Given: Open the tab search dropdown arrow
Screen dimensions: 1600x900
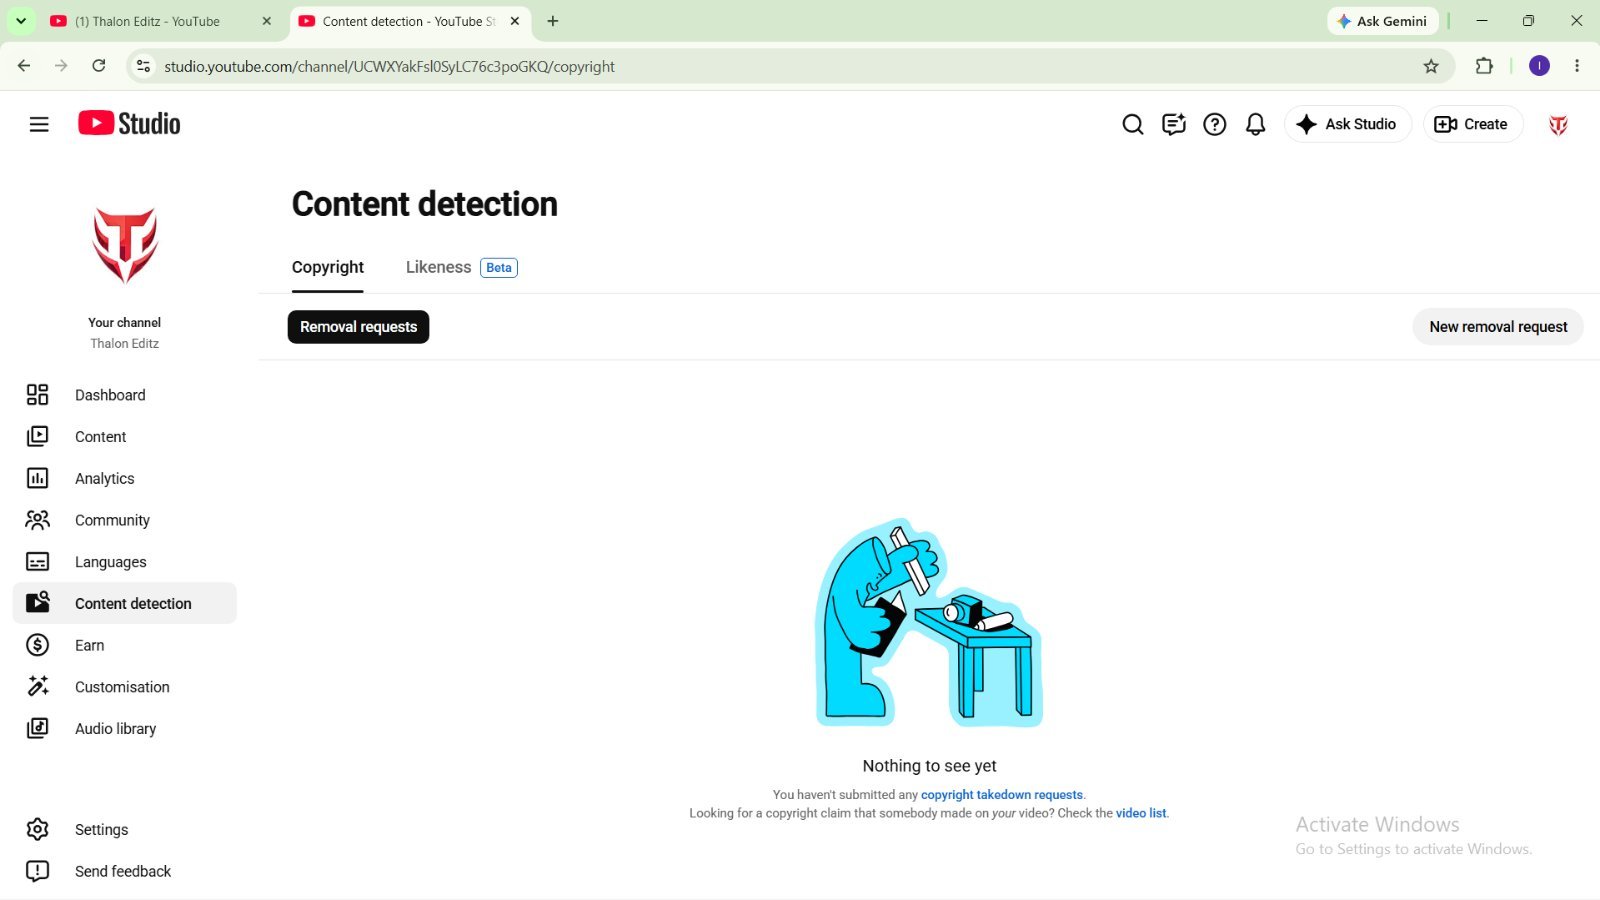Looking at the screenshot, I should click(x=21, y=21).
